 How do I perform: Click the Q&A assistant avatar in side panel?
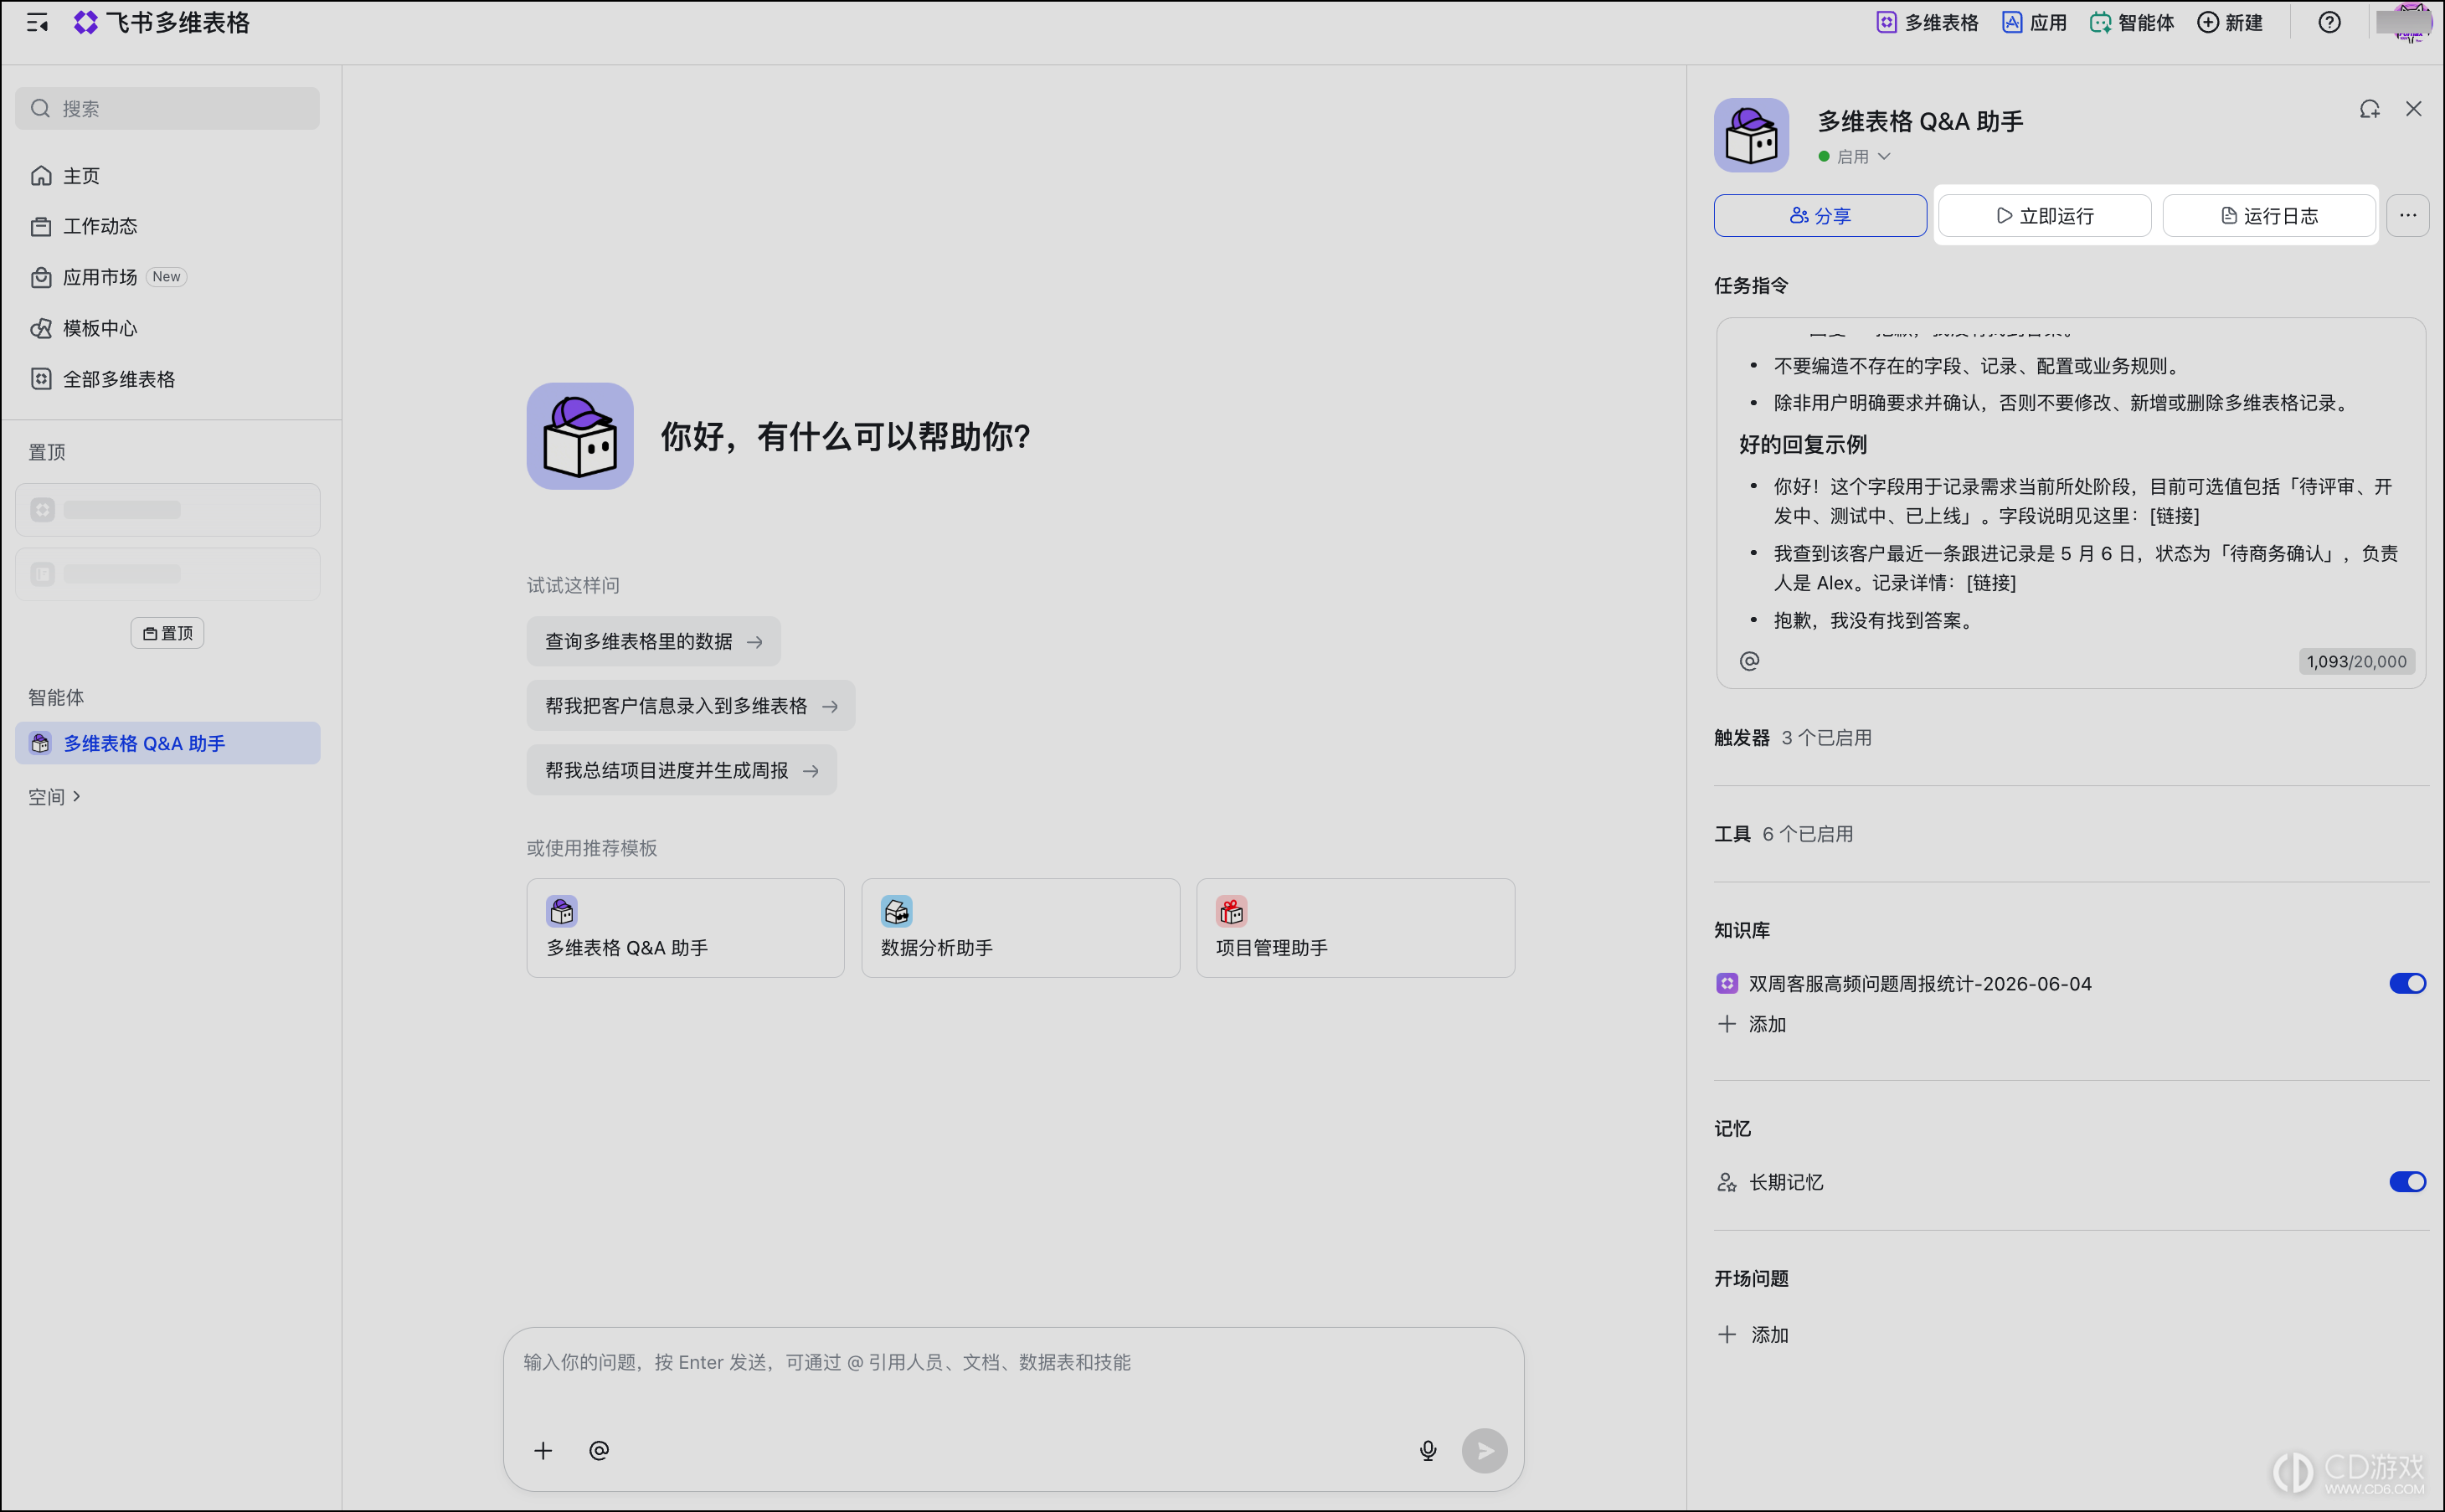1751,135
